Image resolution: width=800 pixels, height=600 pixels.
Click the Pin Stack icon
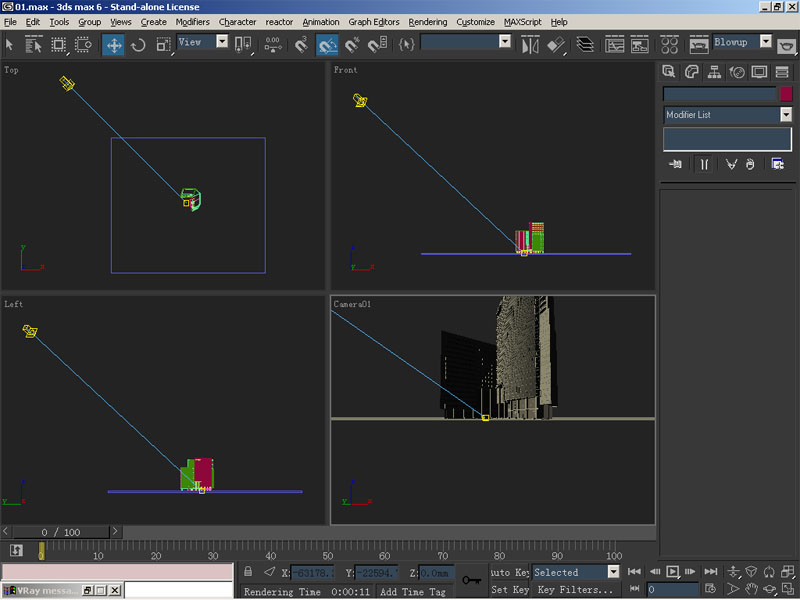click(676, 164)
